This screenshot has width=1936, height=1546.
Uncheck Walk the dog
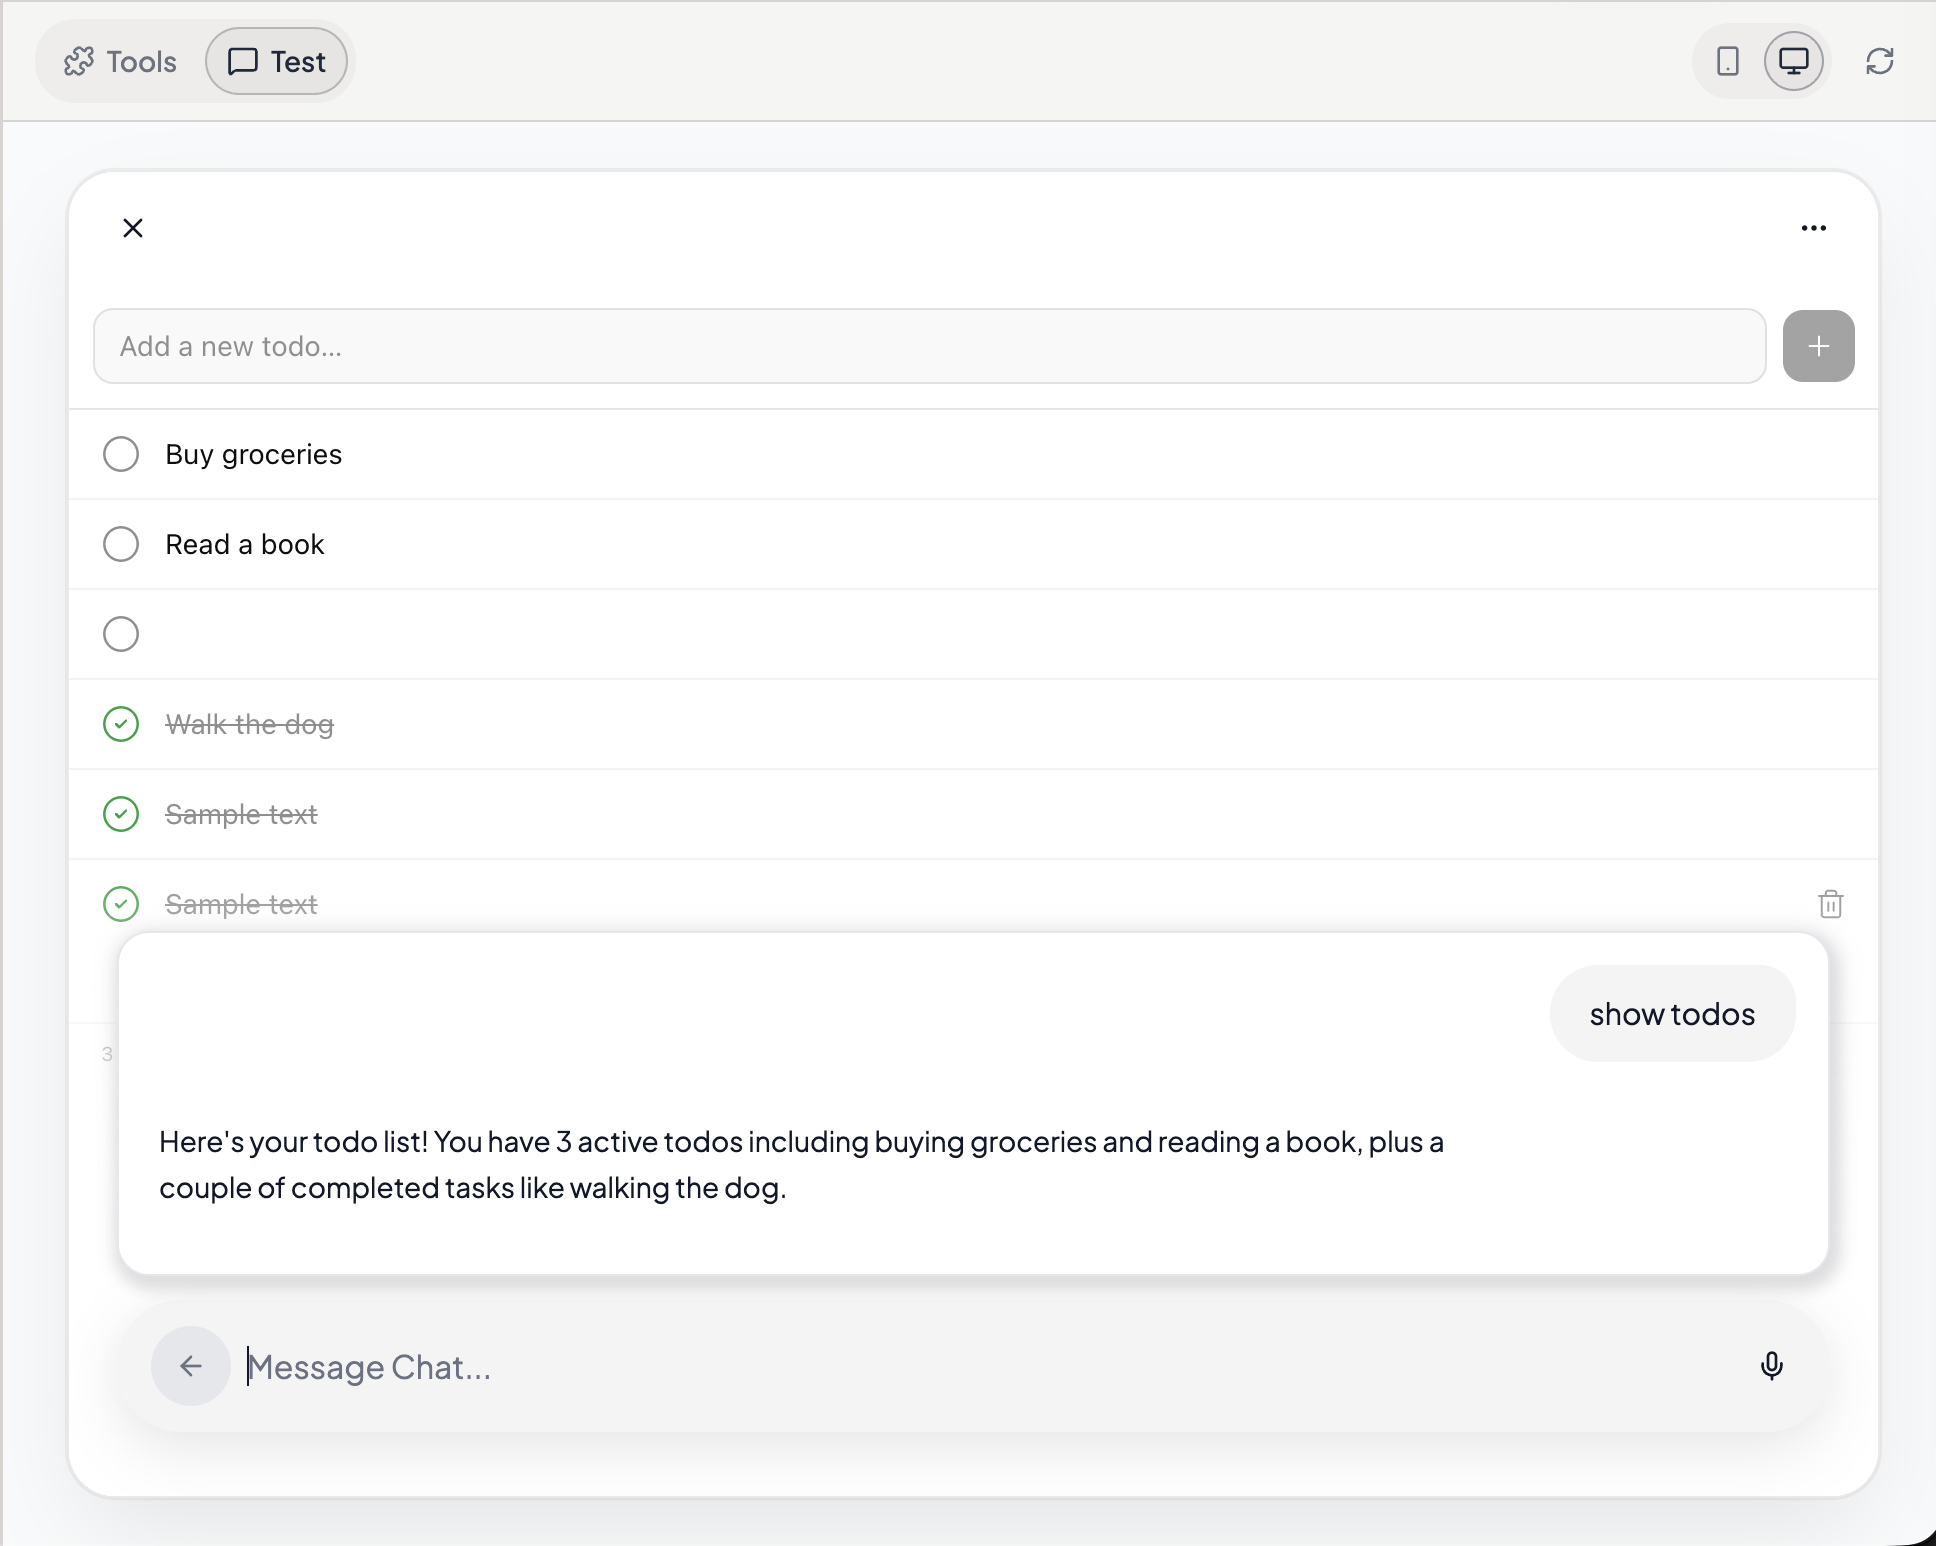121,724
